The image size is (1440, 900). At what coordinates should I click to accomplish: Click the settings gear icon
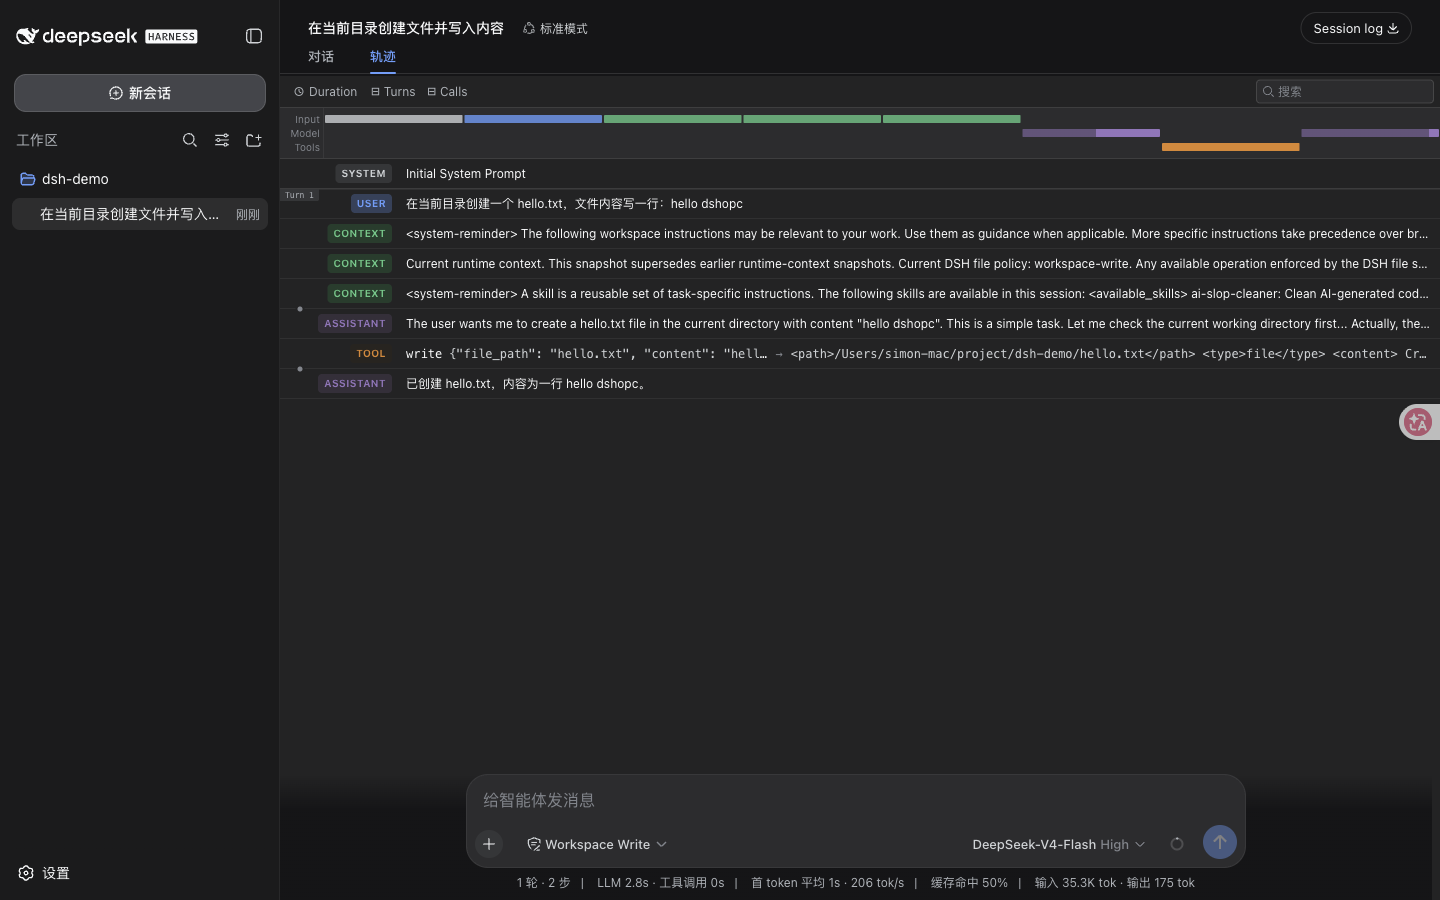click(26, 873)
